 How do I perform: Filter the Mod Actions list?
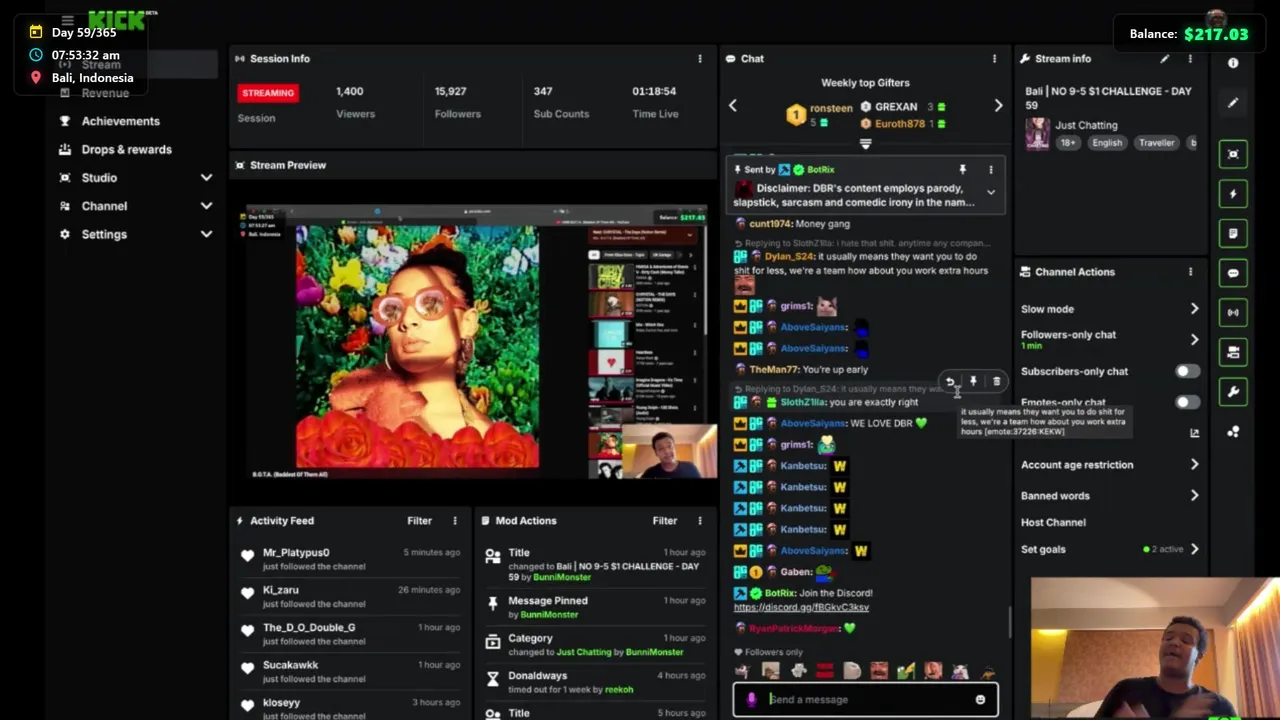click(x=664, y=521)
